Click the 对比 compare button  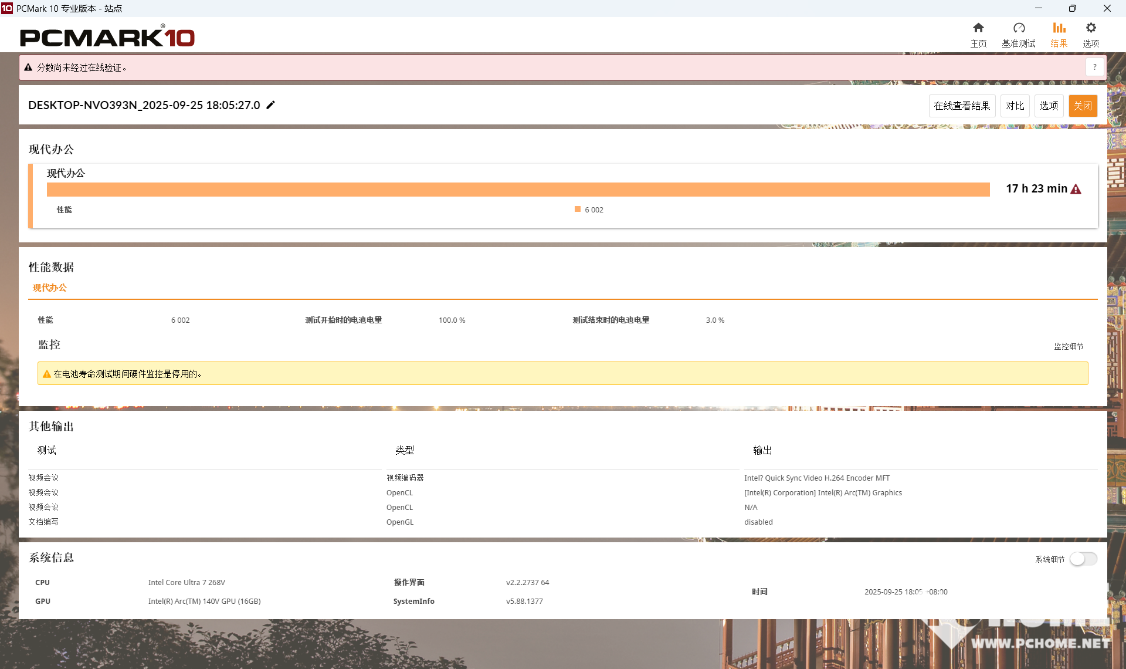pos(1015,106)
